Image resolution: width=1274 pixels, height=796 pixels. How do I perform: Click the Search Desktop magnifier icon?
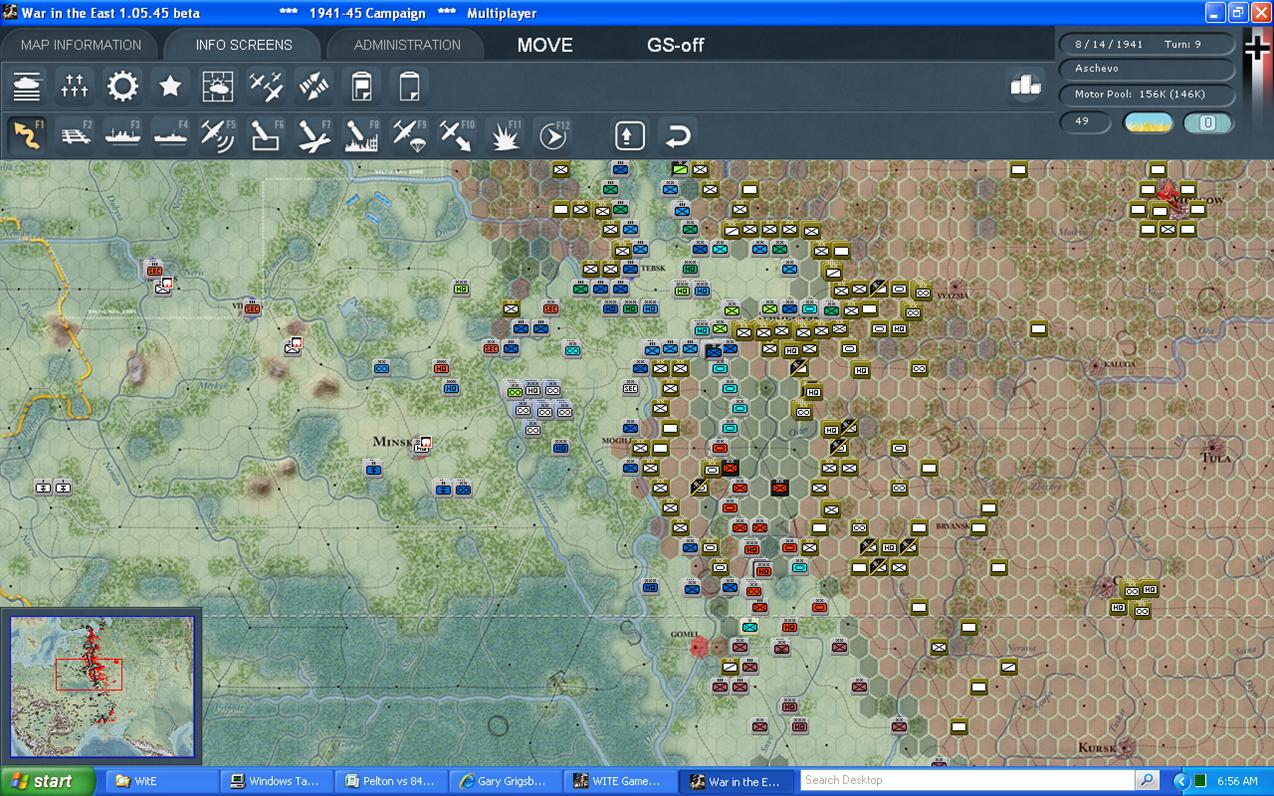click(x=1147, y=780)
